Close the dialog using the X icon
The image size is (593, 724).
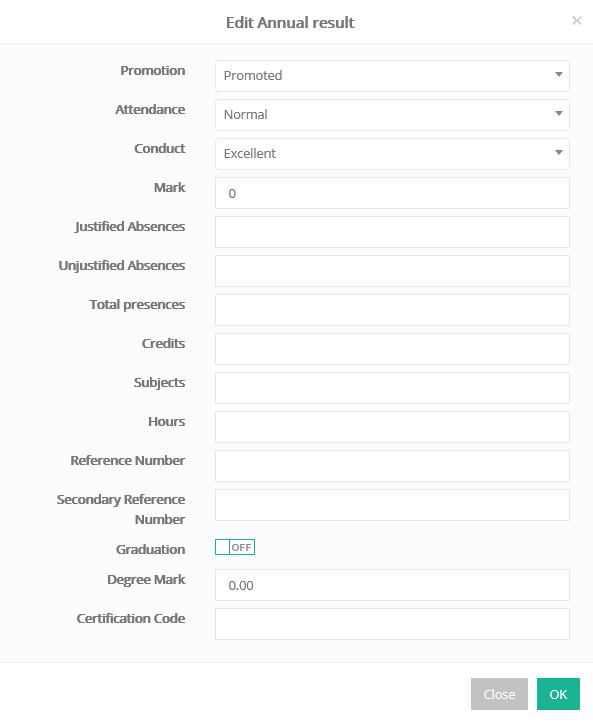point(576,20)
